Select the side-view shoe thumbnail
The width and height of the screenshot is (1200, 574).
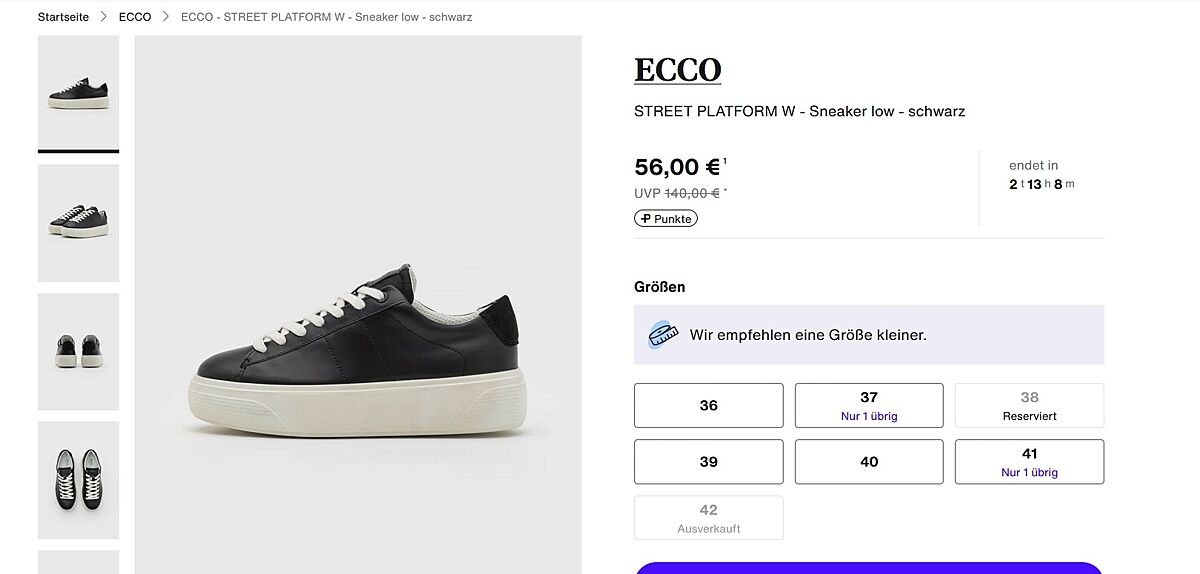(78, 93)
